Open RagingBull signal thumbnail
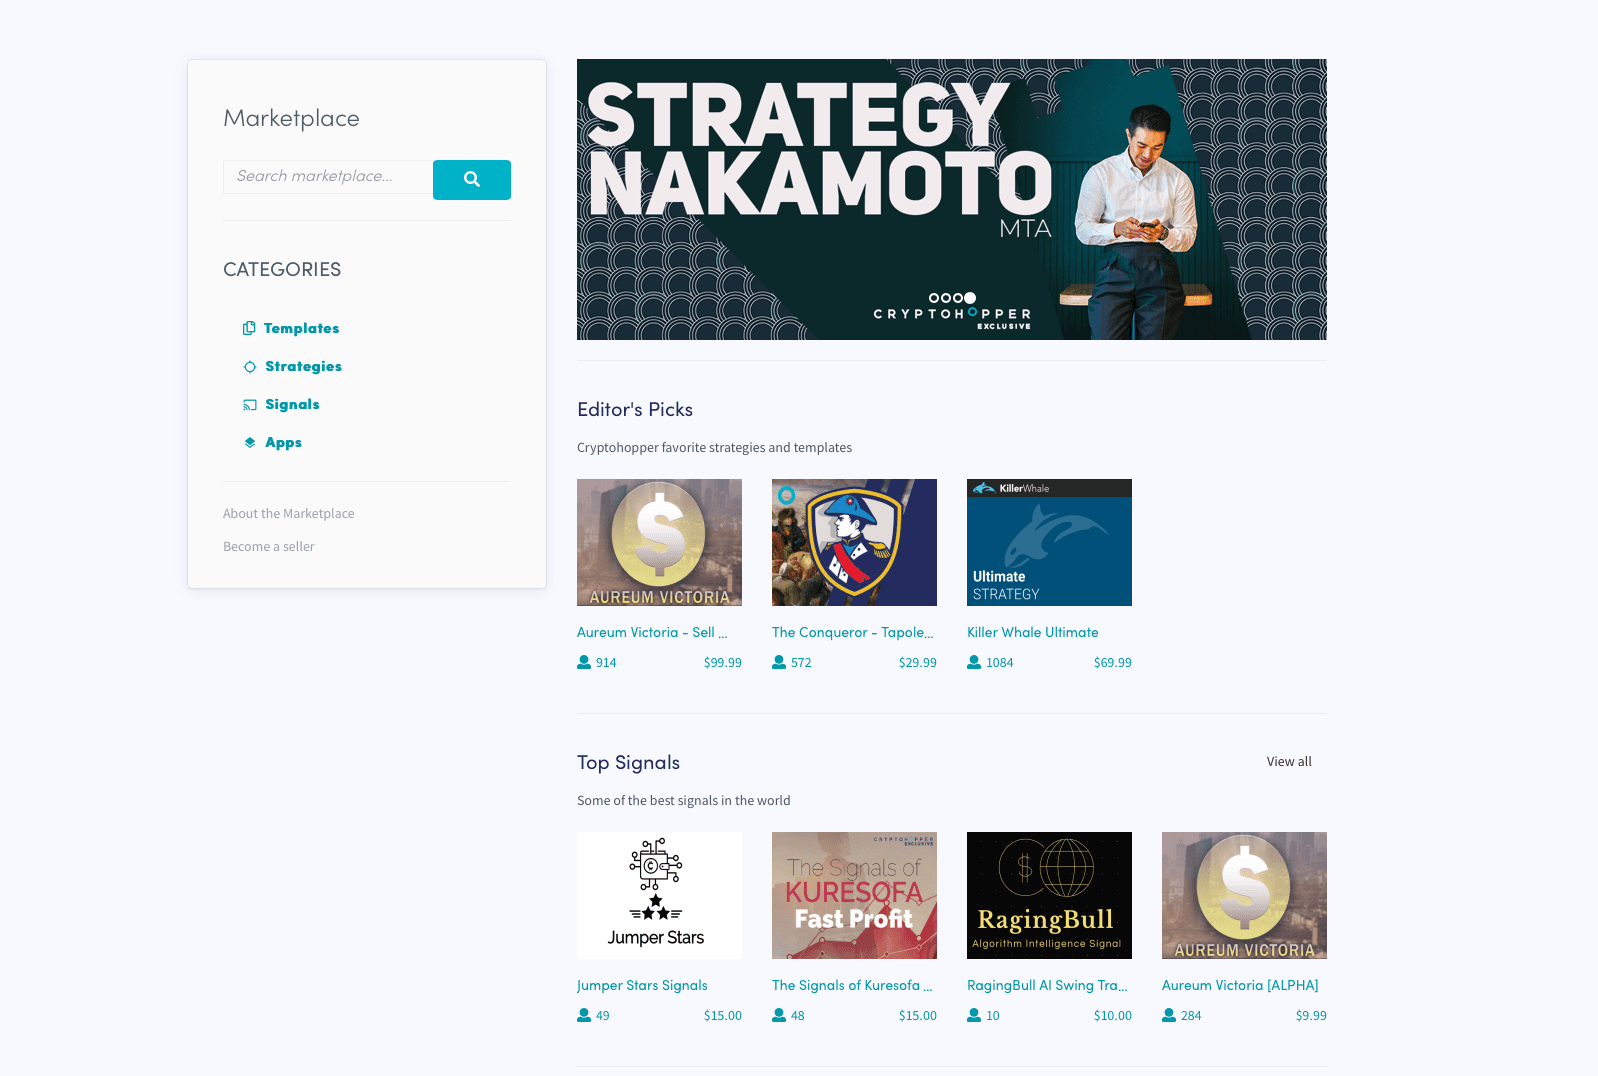Viewport: 1598px width, 1076px height. click(x=1049, y=895)
